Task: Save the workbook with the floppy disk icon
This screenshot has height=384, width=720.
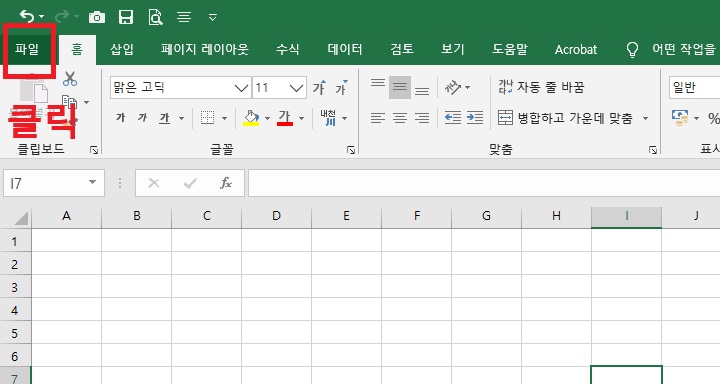Action: click(126, 17)
